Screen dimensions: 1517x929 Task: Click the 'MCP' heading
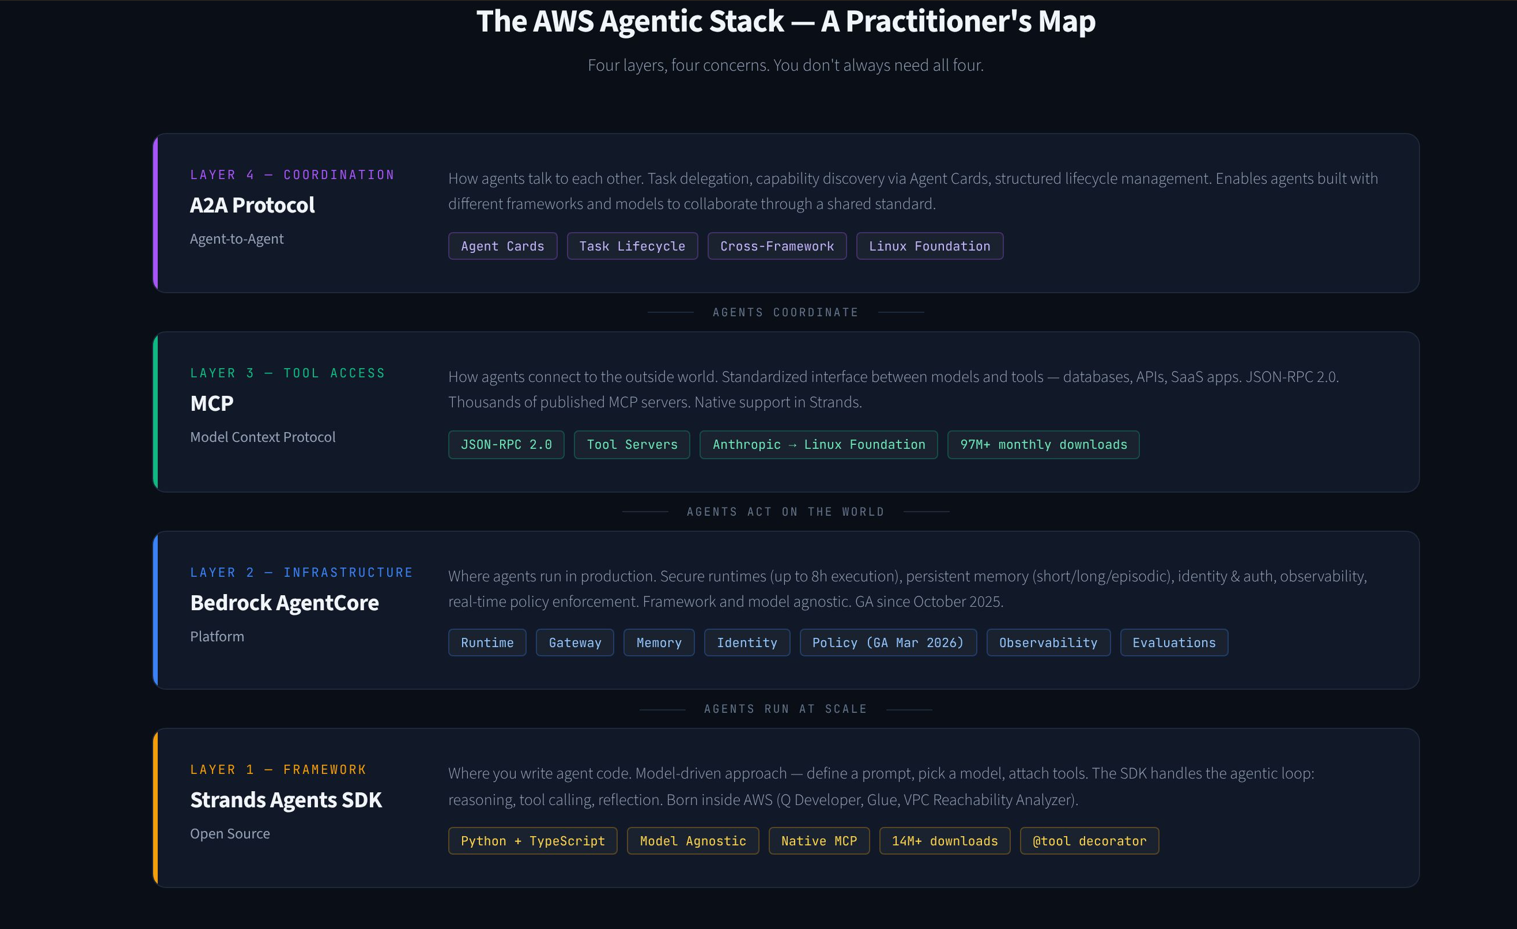212,403
